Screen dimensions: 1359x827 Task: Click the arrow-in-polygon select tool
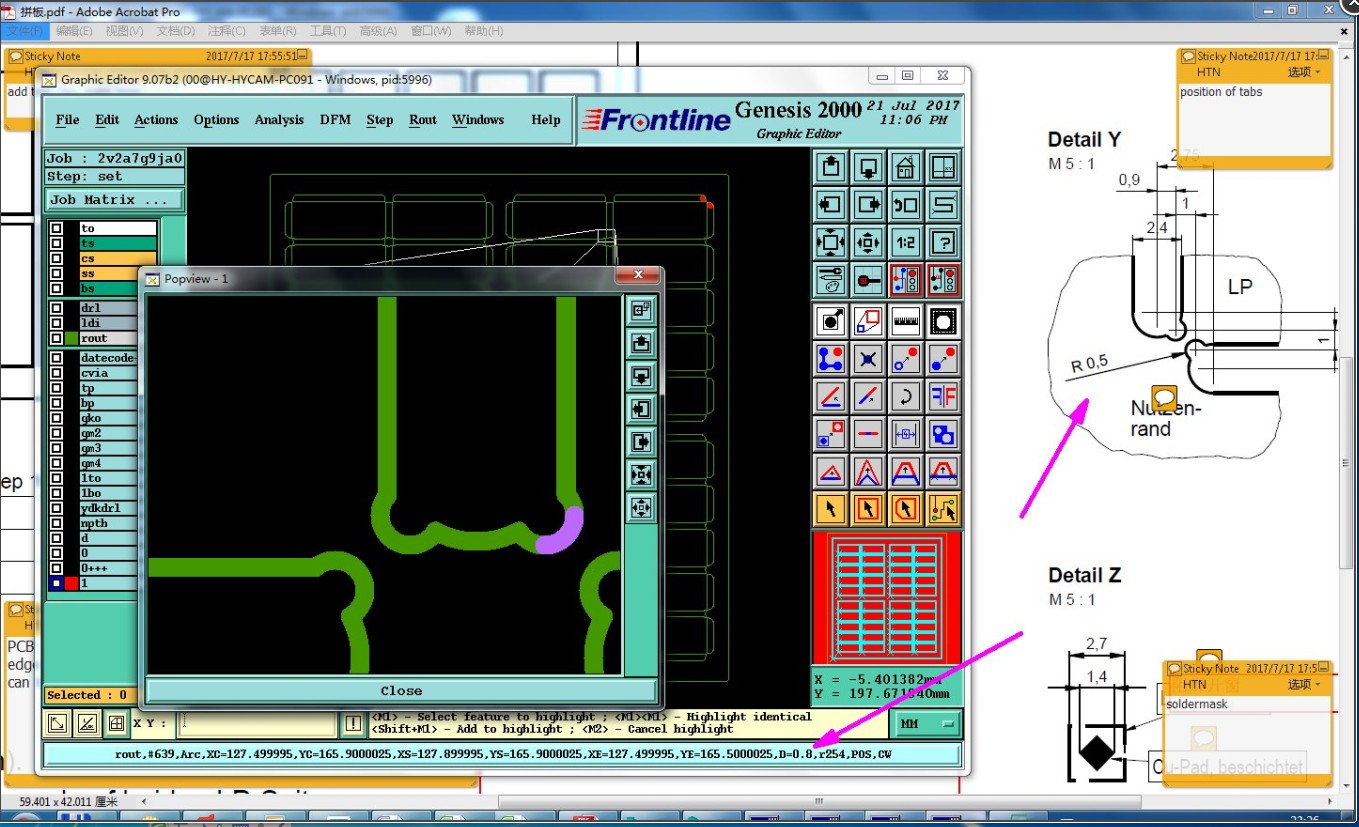coord(905,509)
